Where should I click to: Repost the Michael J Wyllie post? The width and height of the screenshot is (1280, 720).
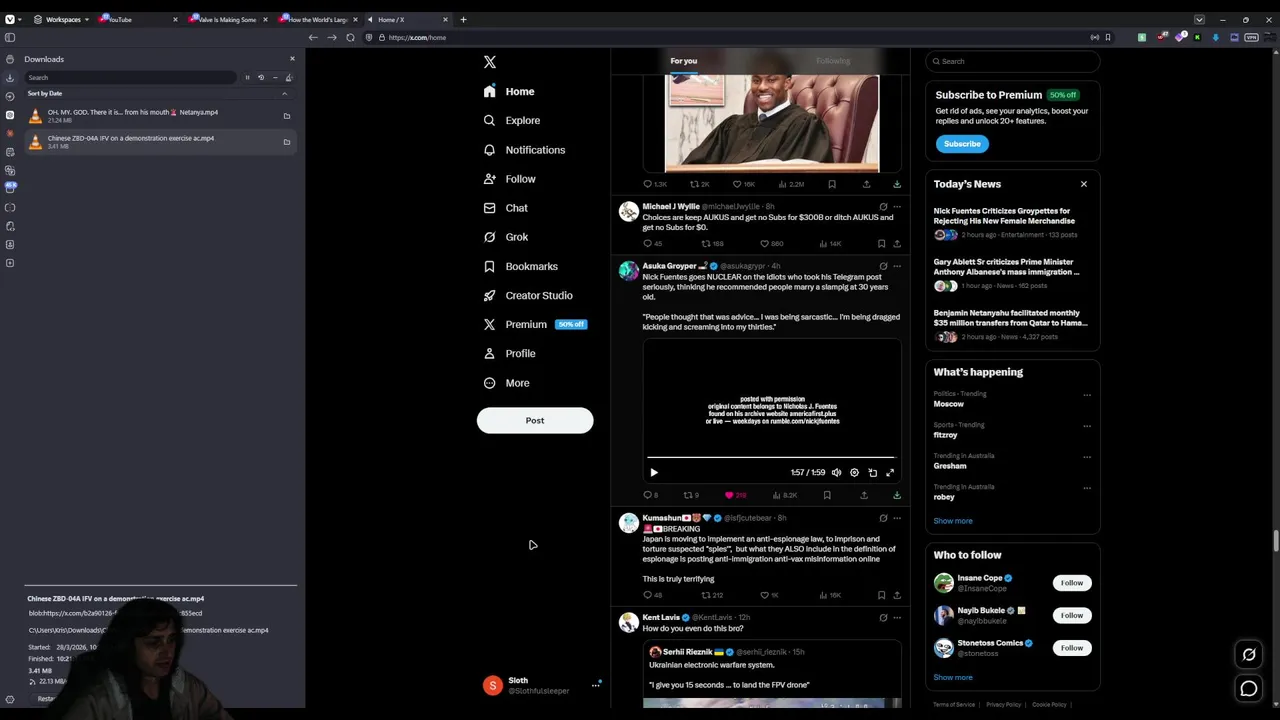(x=711, y=243)
